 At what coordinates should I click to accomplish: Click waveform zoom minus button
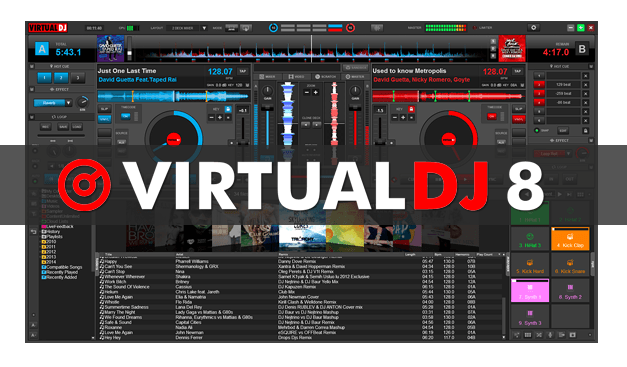pos(307,92)
